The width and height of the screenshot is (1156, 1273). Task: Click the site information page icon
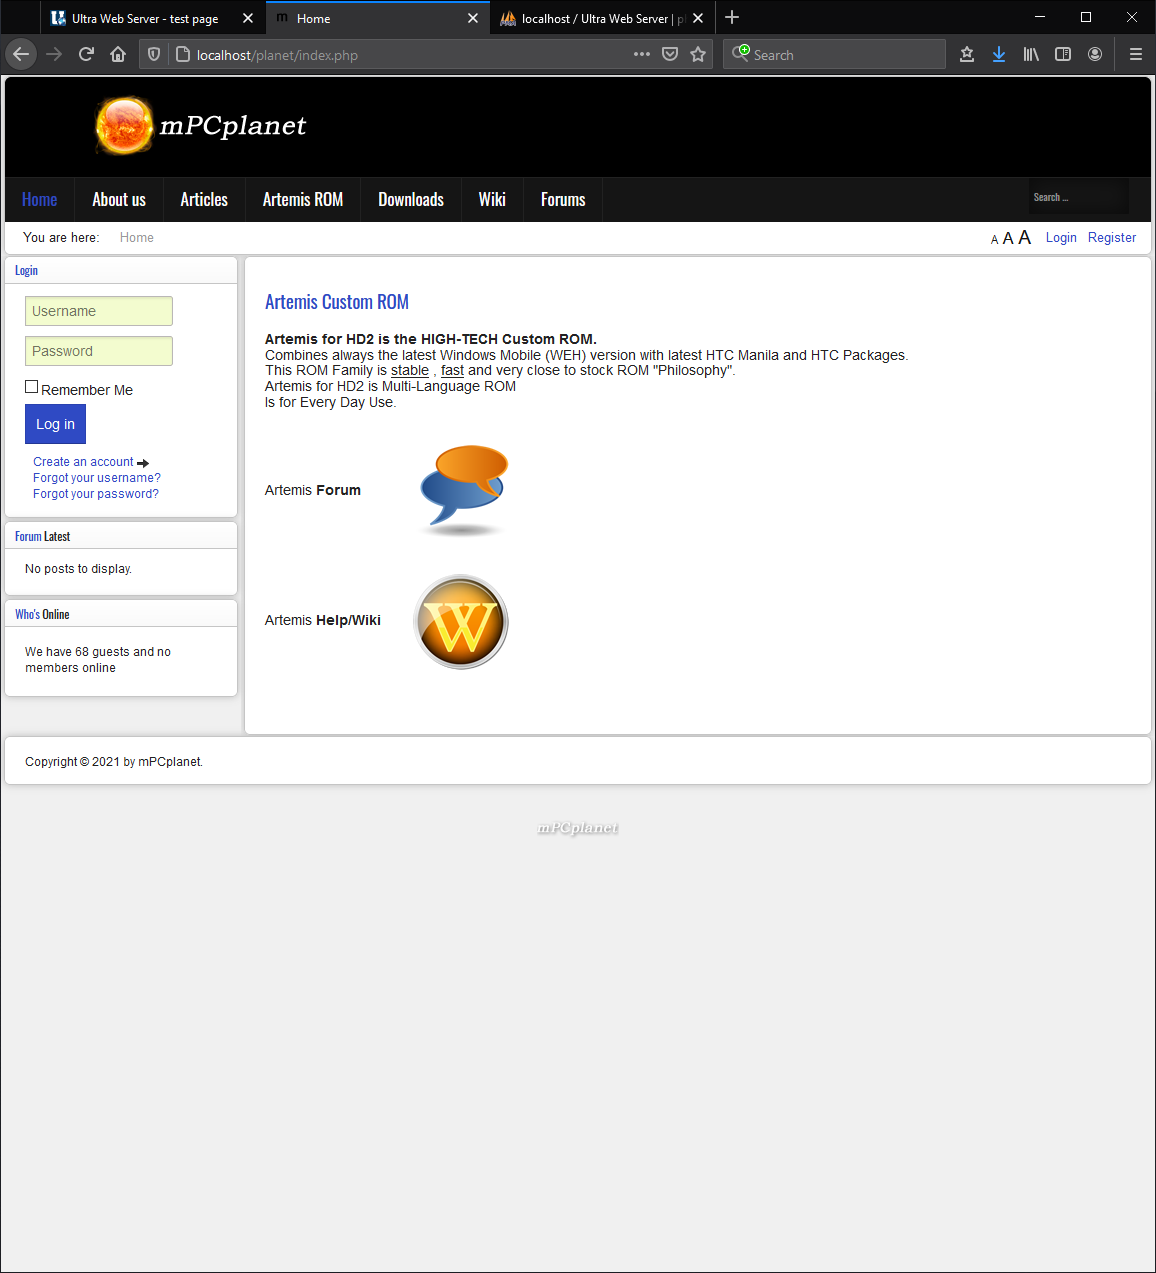(x=183, y=55)
